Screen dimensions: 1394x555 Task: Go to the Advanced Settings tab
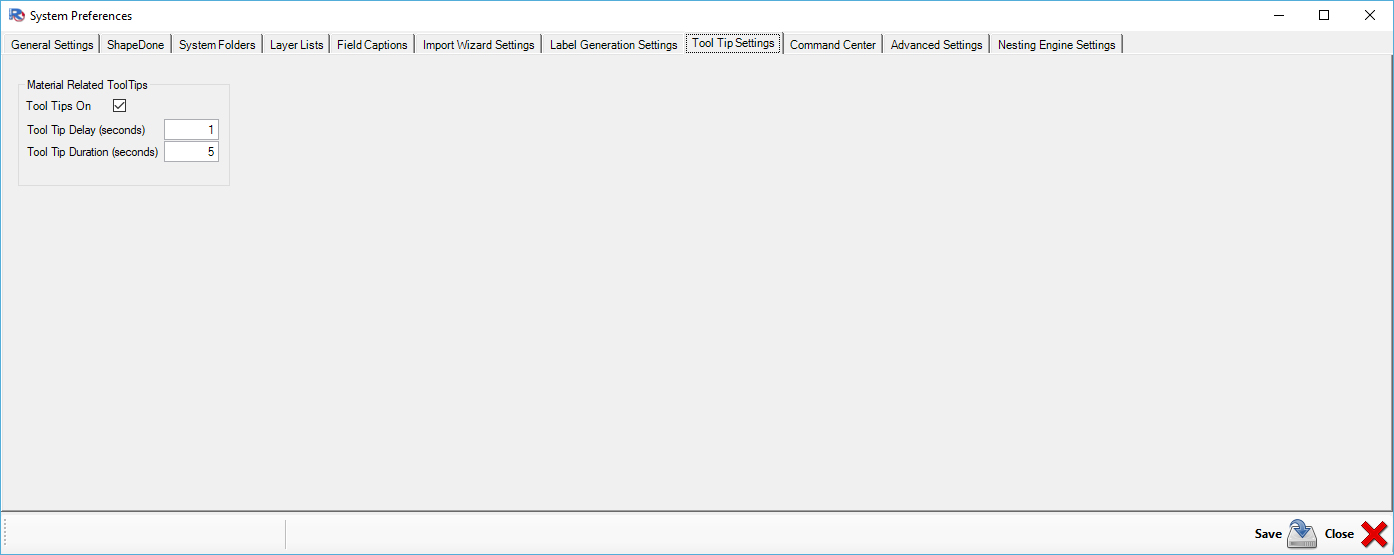point(936,45)
